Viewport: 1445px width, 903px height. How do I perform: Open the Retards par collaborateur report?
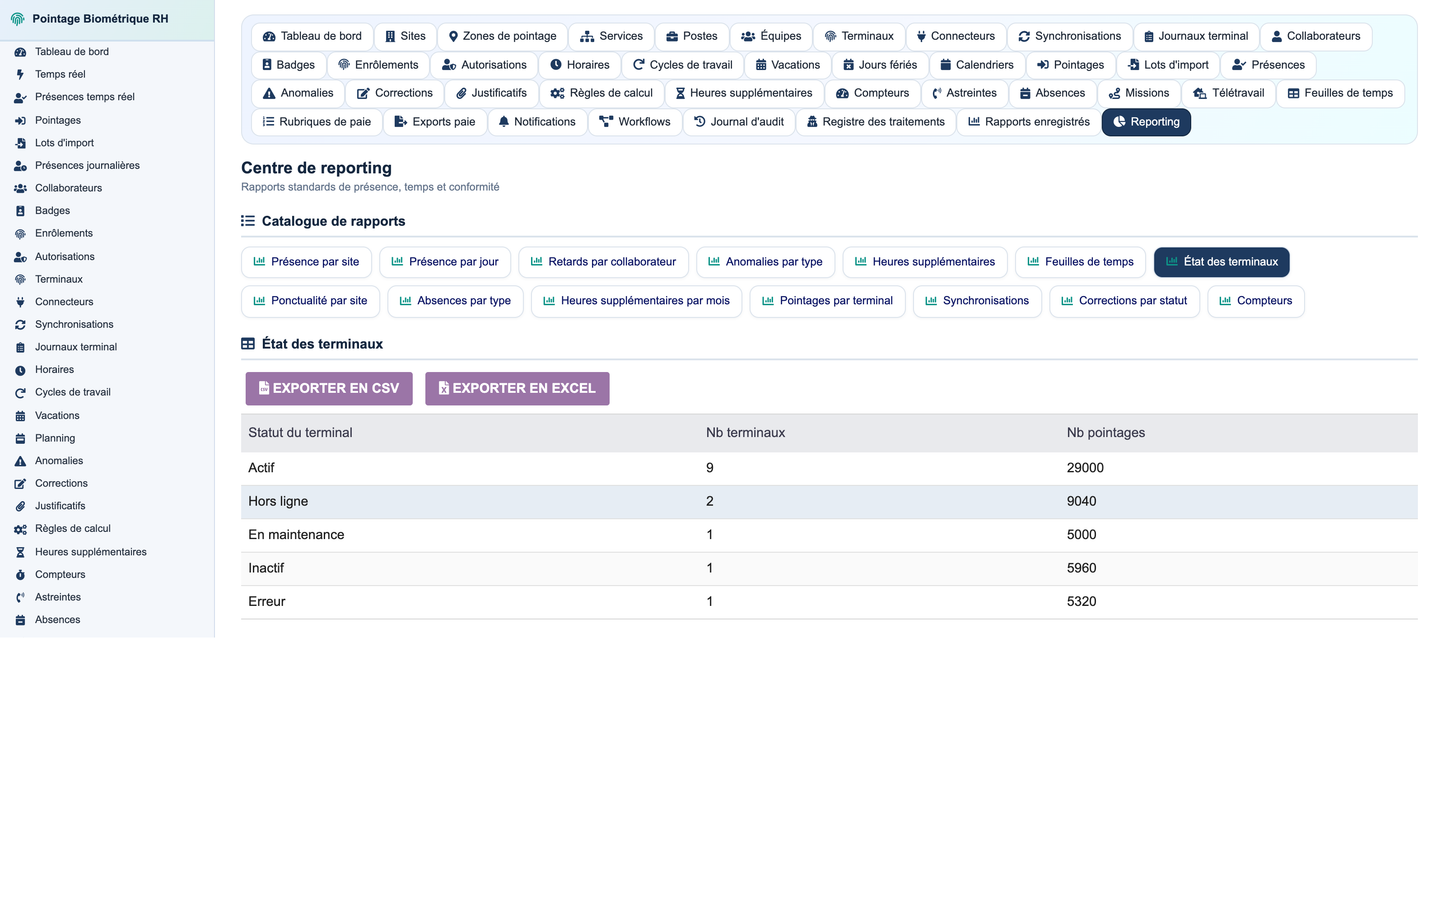(603, 262)
